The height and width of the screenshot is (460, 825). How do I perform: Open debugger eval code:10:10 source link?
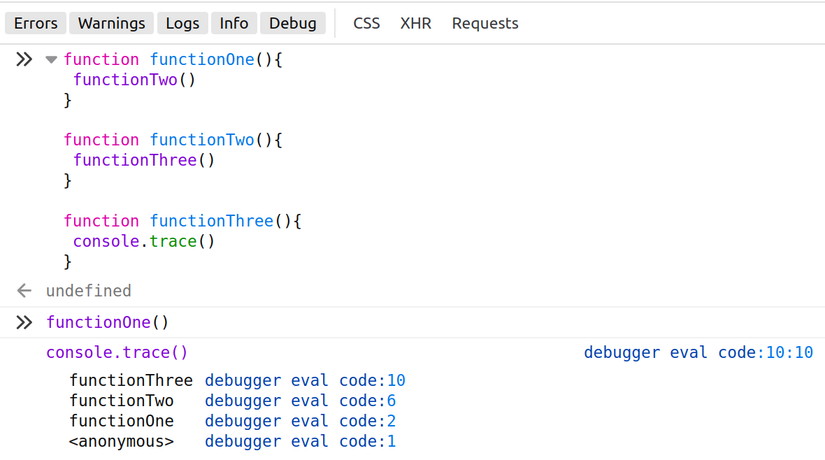[699, 352]
